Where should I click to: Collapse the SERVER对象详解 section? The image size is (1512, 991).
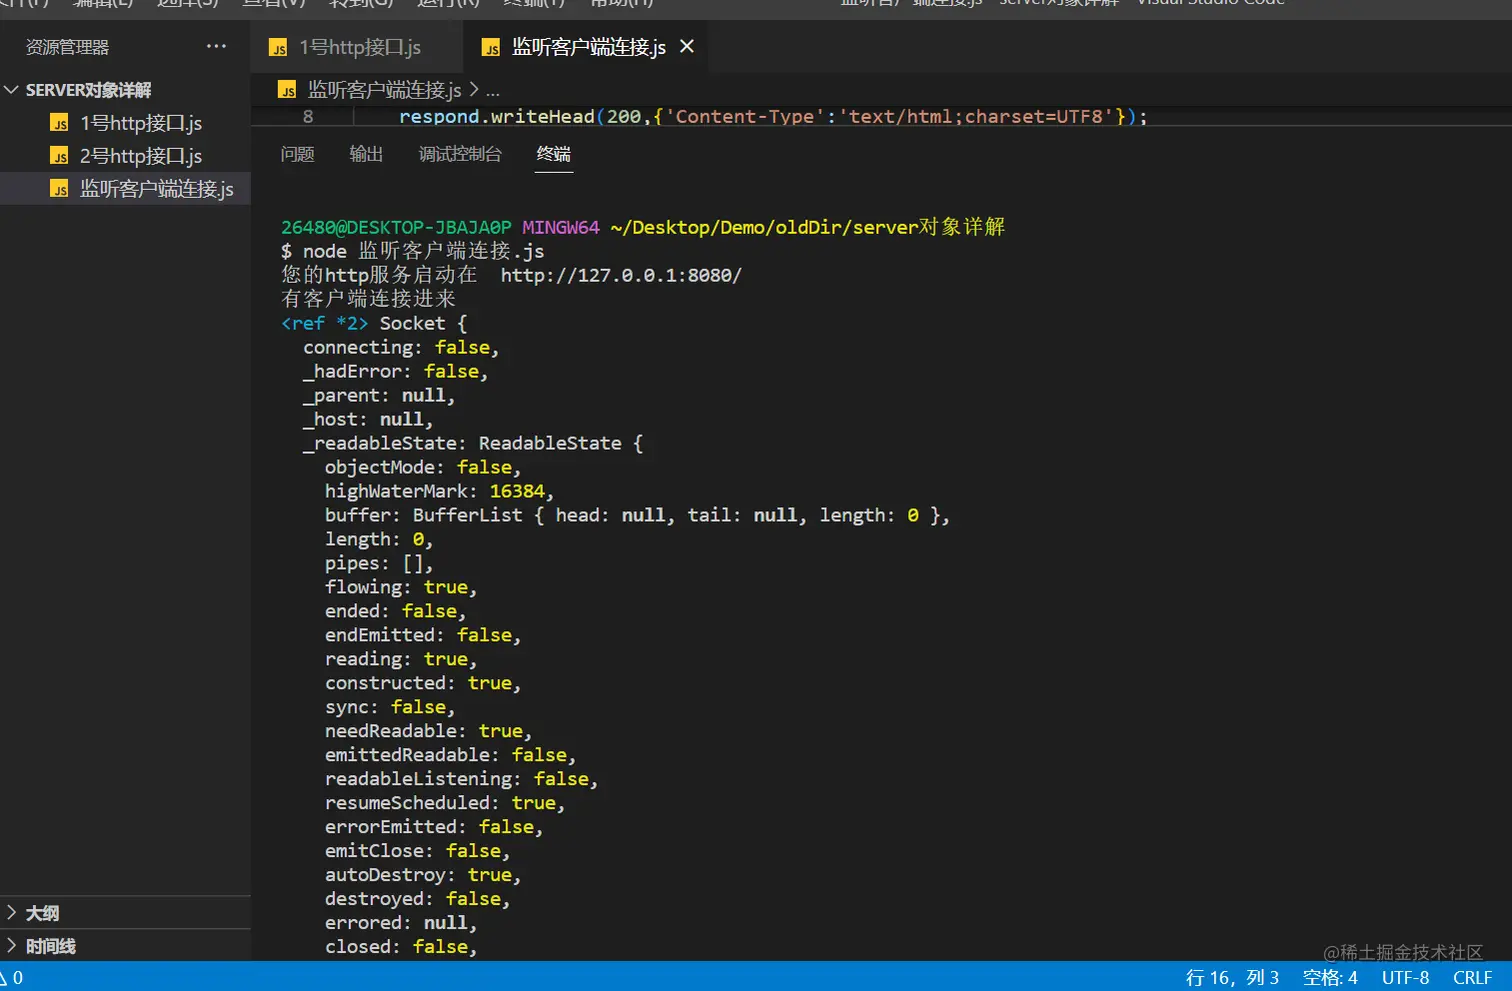pyautogui.click(x=13, y=89)
